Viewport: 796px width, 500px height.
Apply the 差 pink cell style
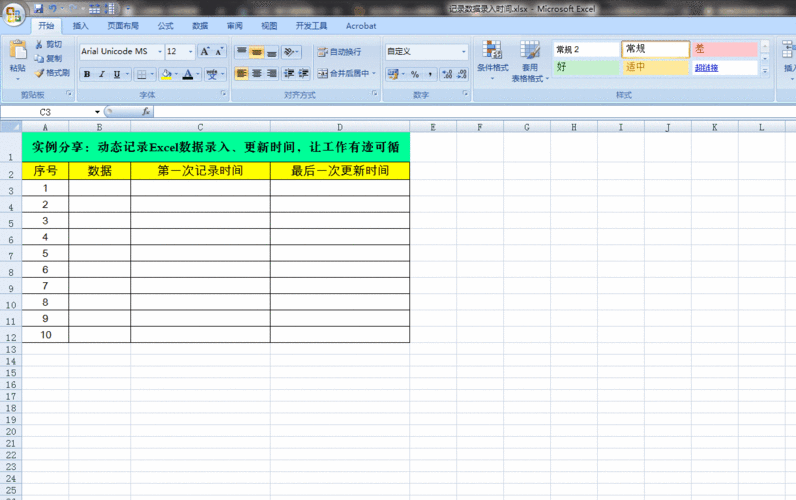pos(725,49)
